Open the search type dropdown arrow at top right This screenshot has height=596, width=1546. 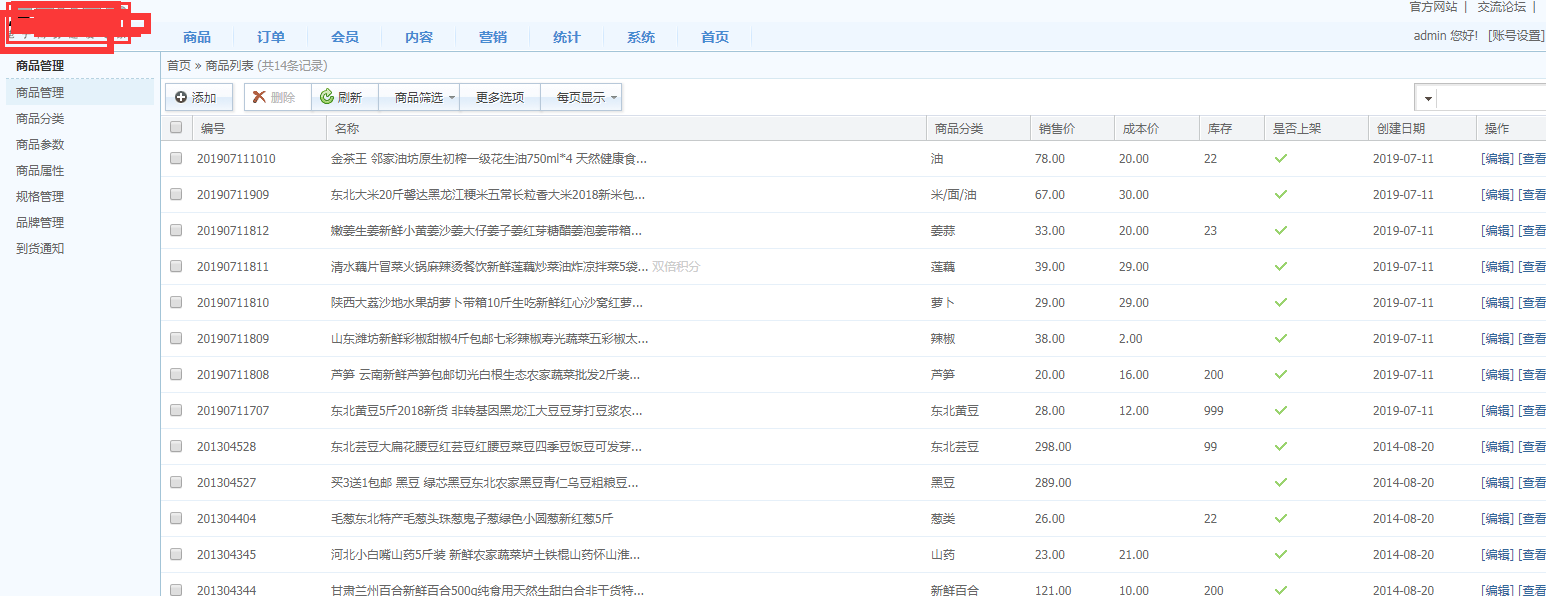click(1427, 98)
